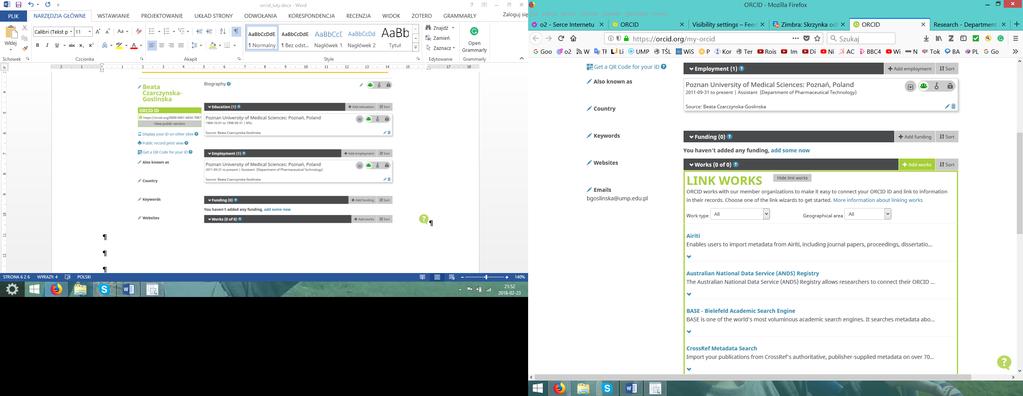Apply the Nagłówek 1 style in Word

[328, 38]
